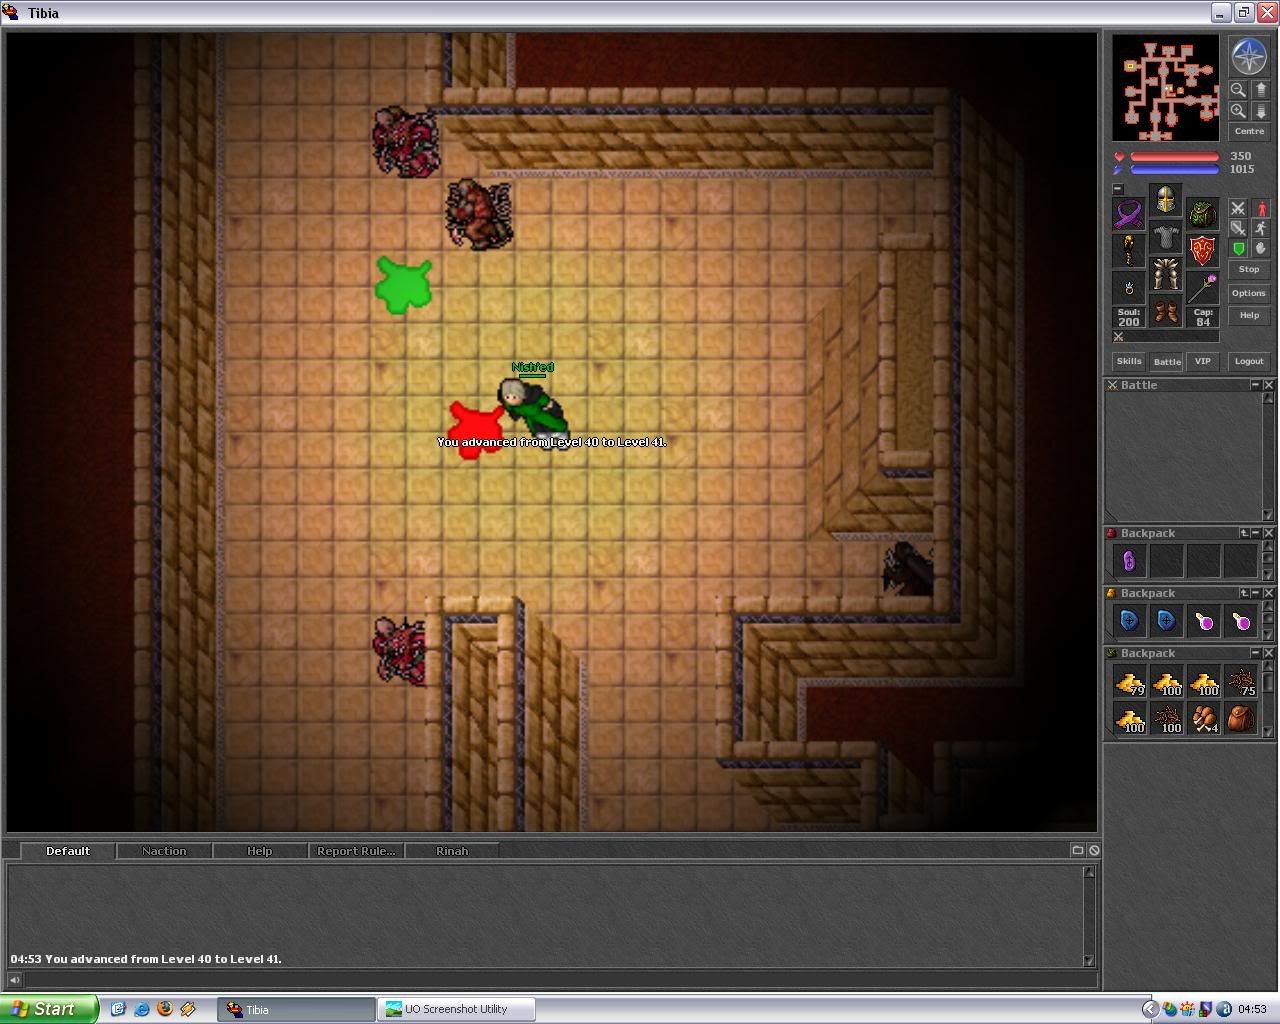Click the Centre minimap button
The height and width of the screenshot is (1024, 1280).
tap(1249, 131)
